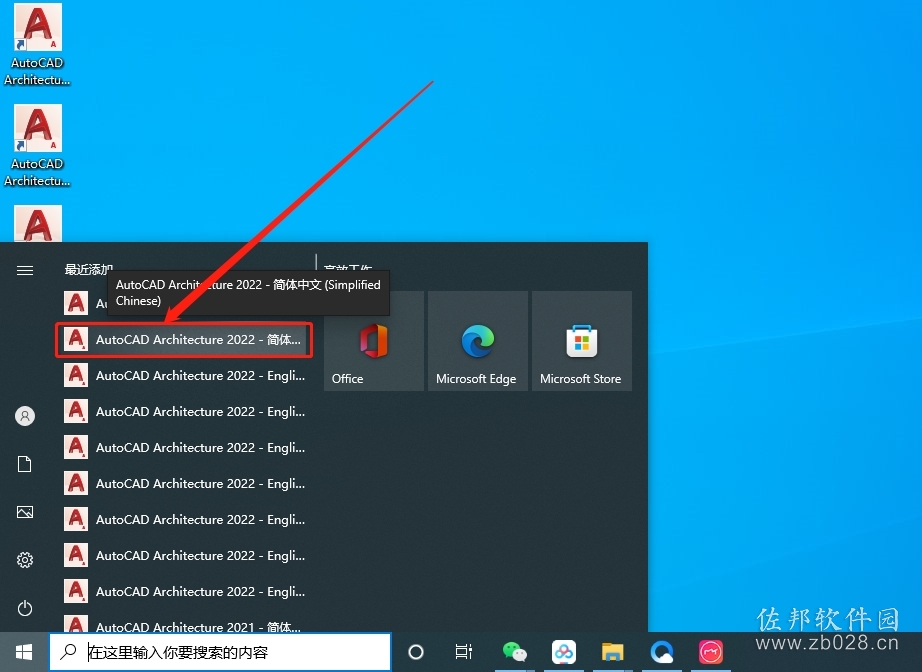Expand the Start hamburger menu

pyautogui.click(x=25, y=270)
